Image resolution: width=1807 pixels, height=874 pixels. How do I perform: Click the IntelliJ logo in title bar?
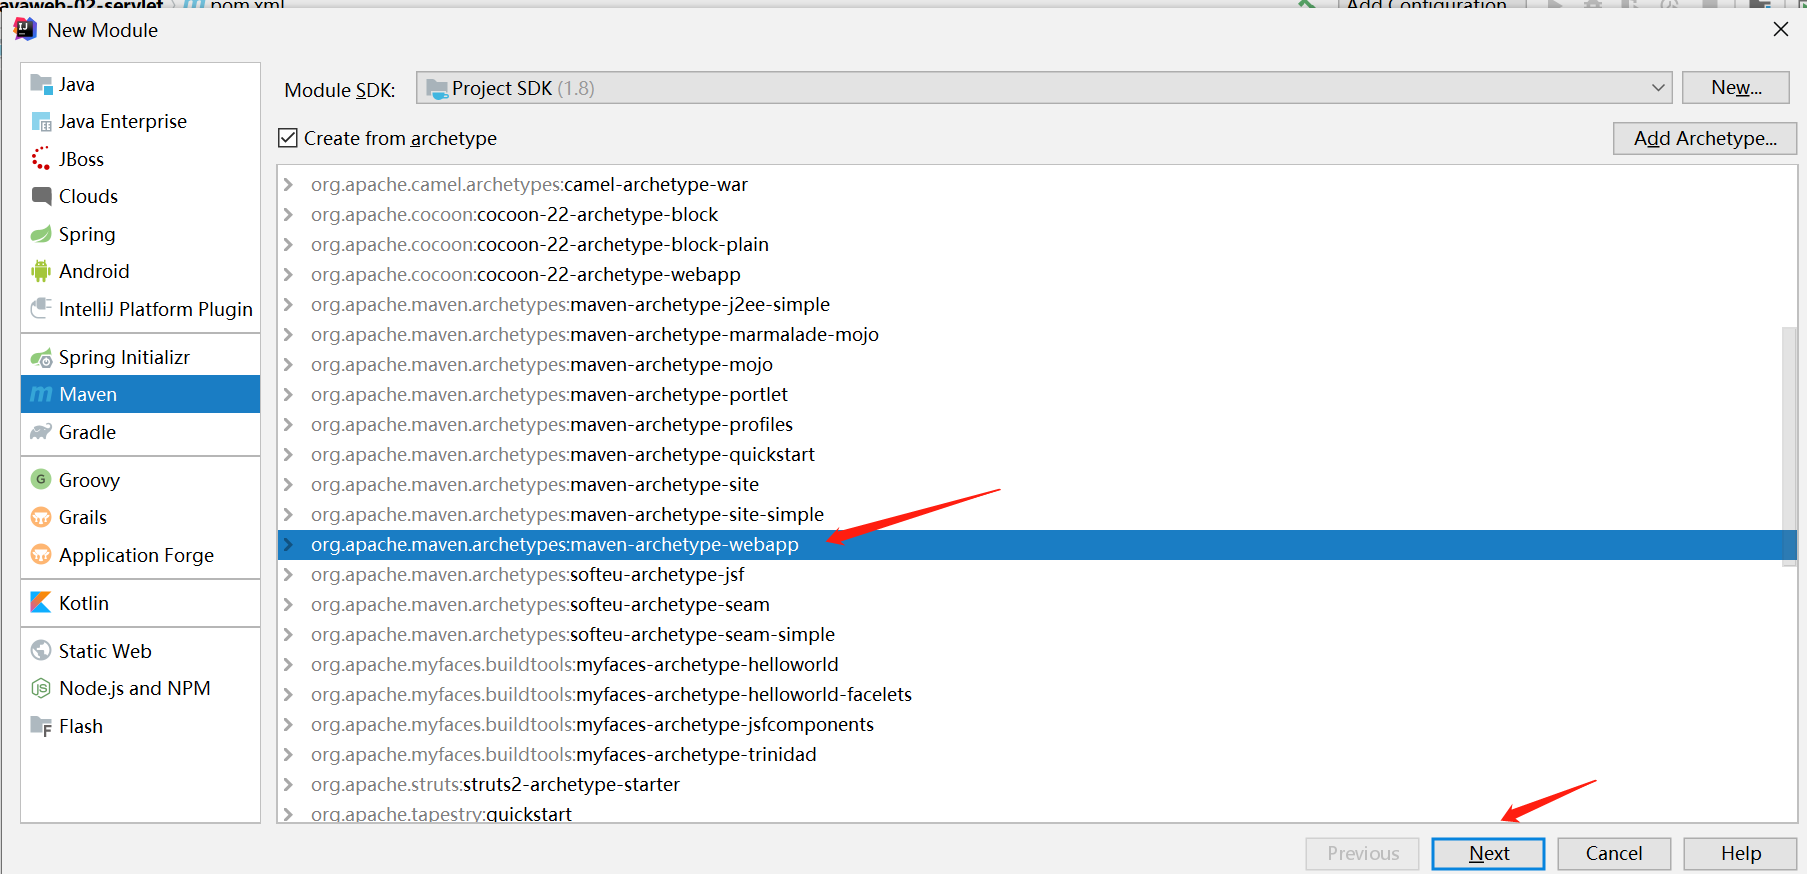pyautogui.click(x=25, y=29)
